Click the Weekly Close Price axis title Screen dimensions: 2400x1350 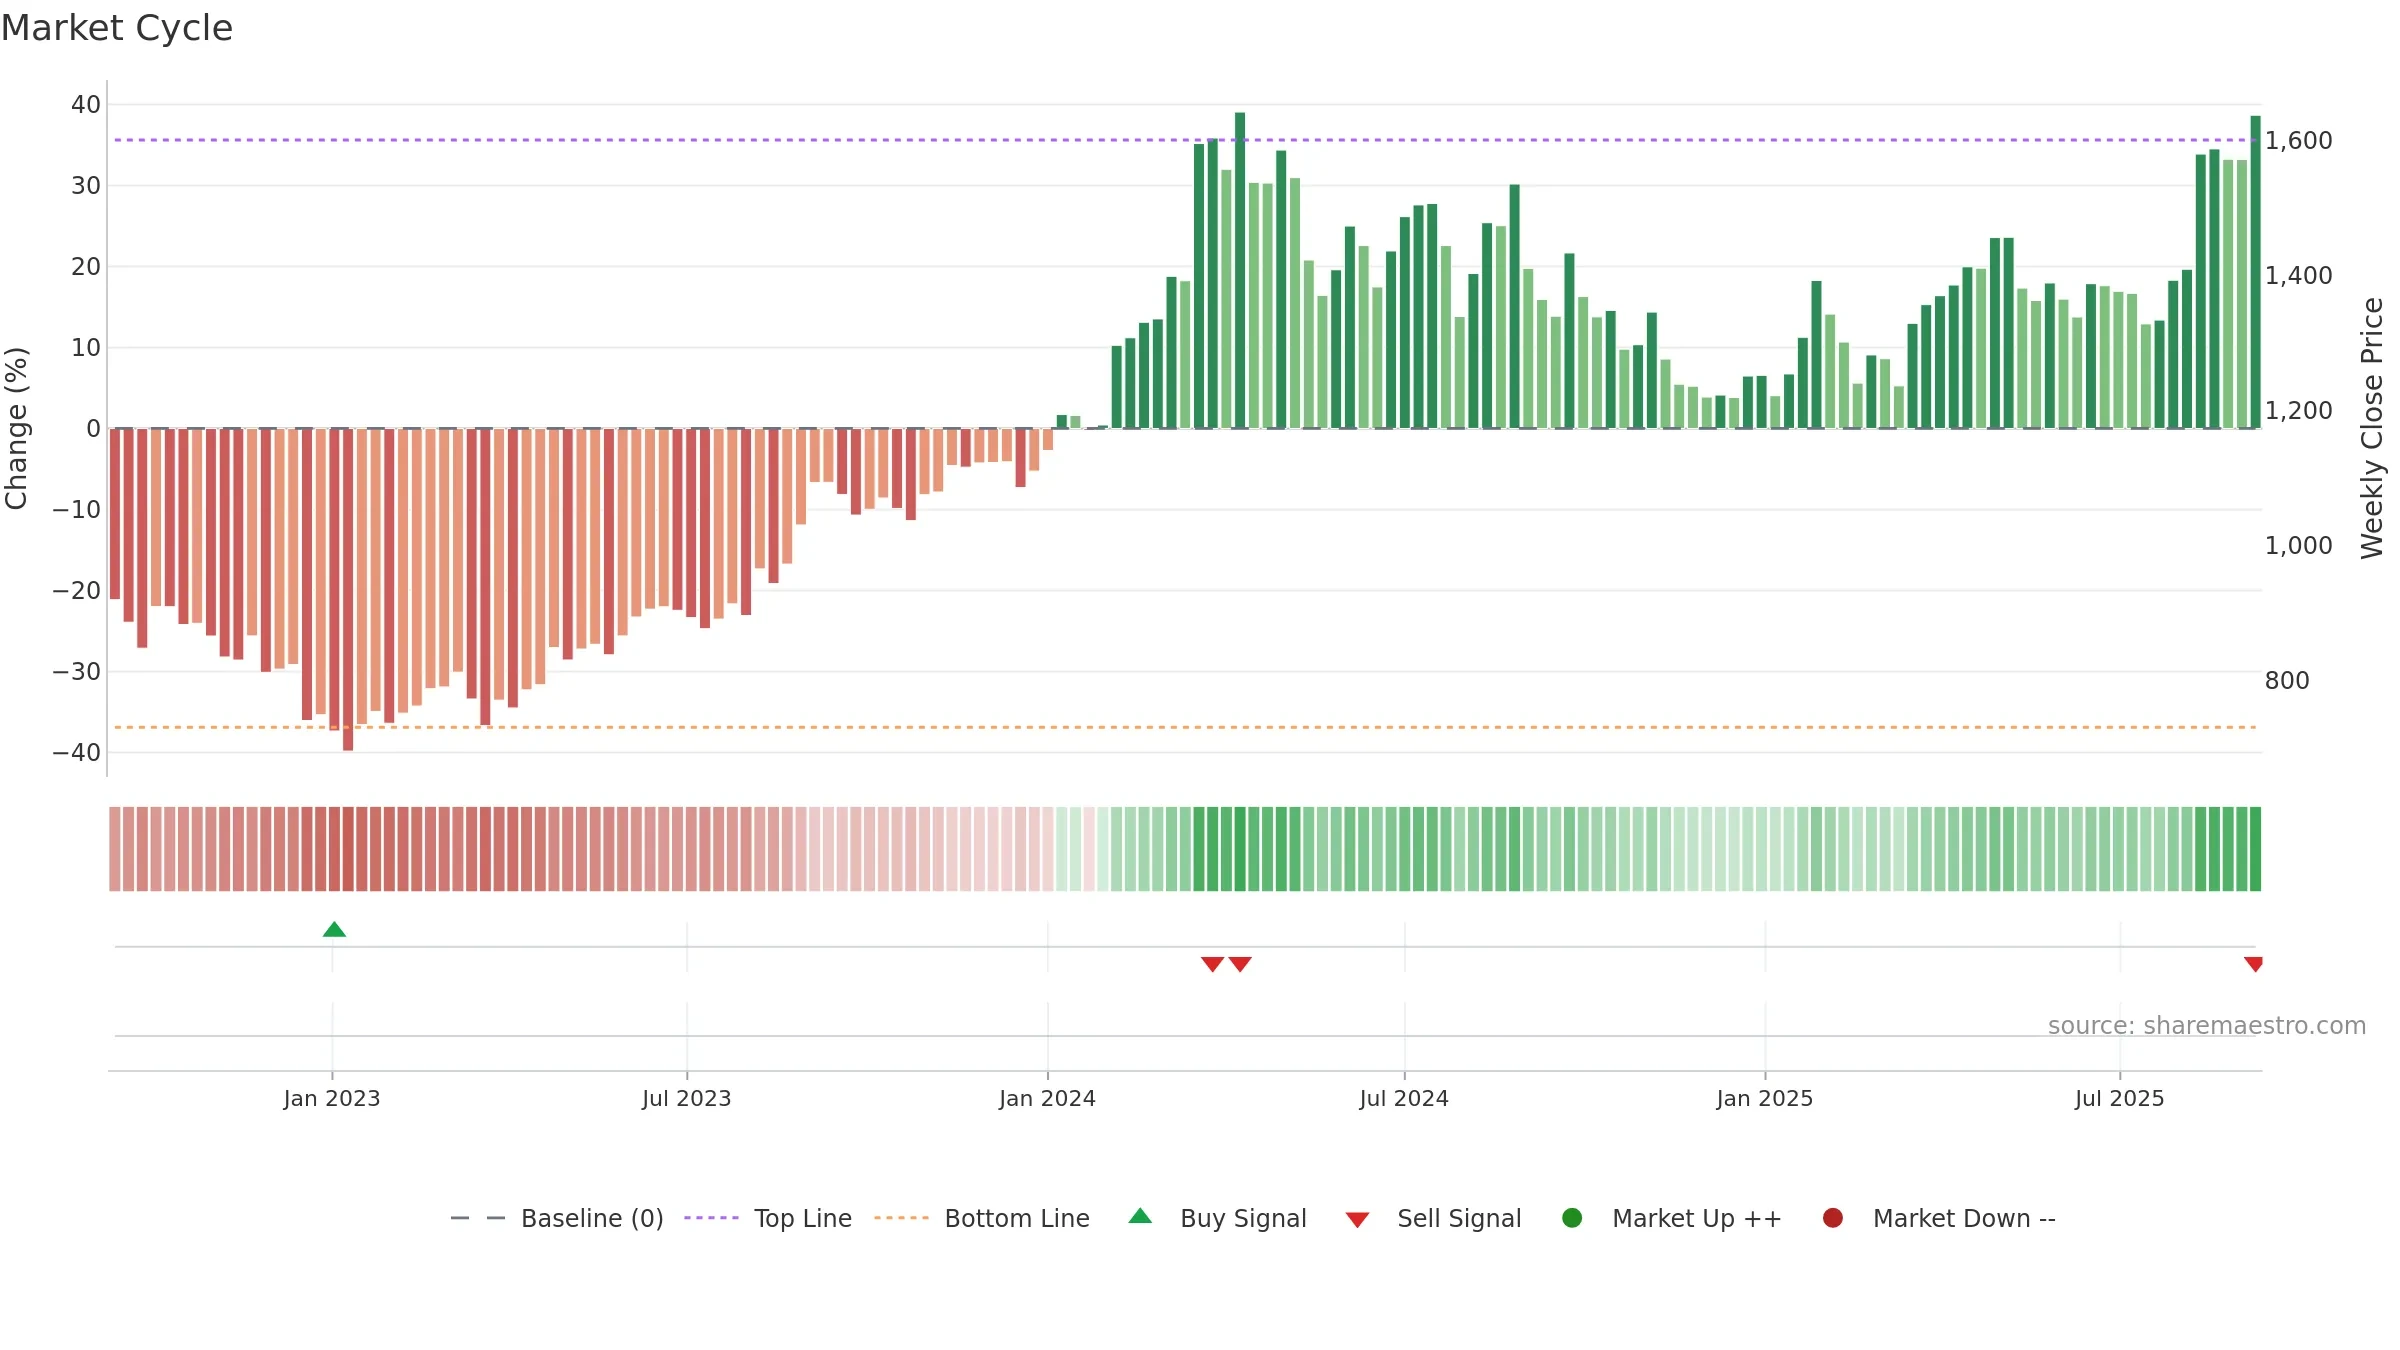click(2372, 428)
